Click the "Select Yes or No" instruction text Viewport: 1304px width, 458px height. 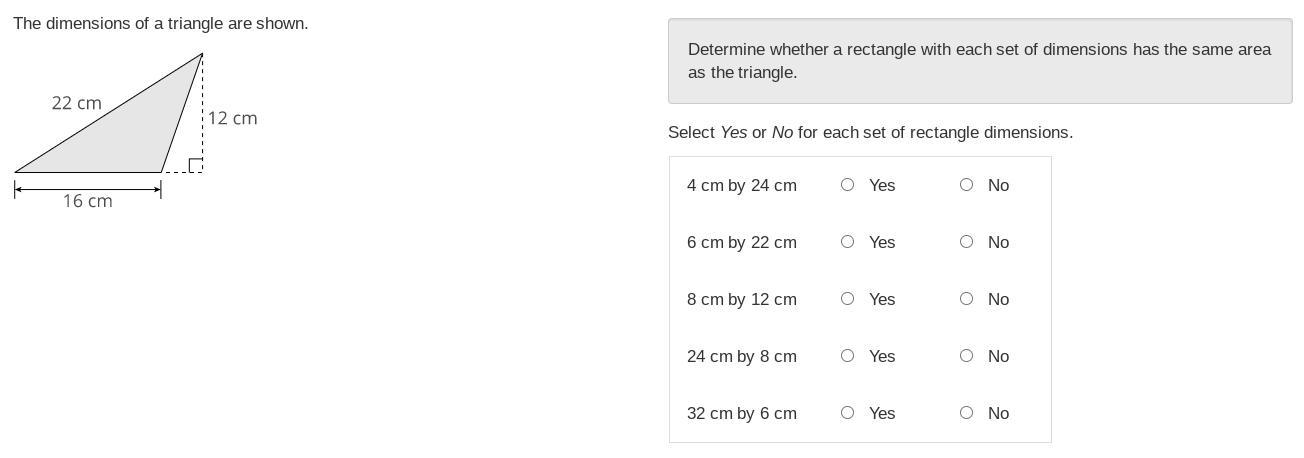point(870,132)
